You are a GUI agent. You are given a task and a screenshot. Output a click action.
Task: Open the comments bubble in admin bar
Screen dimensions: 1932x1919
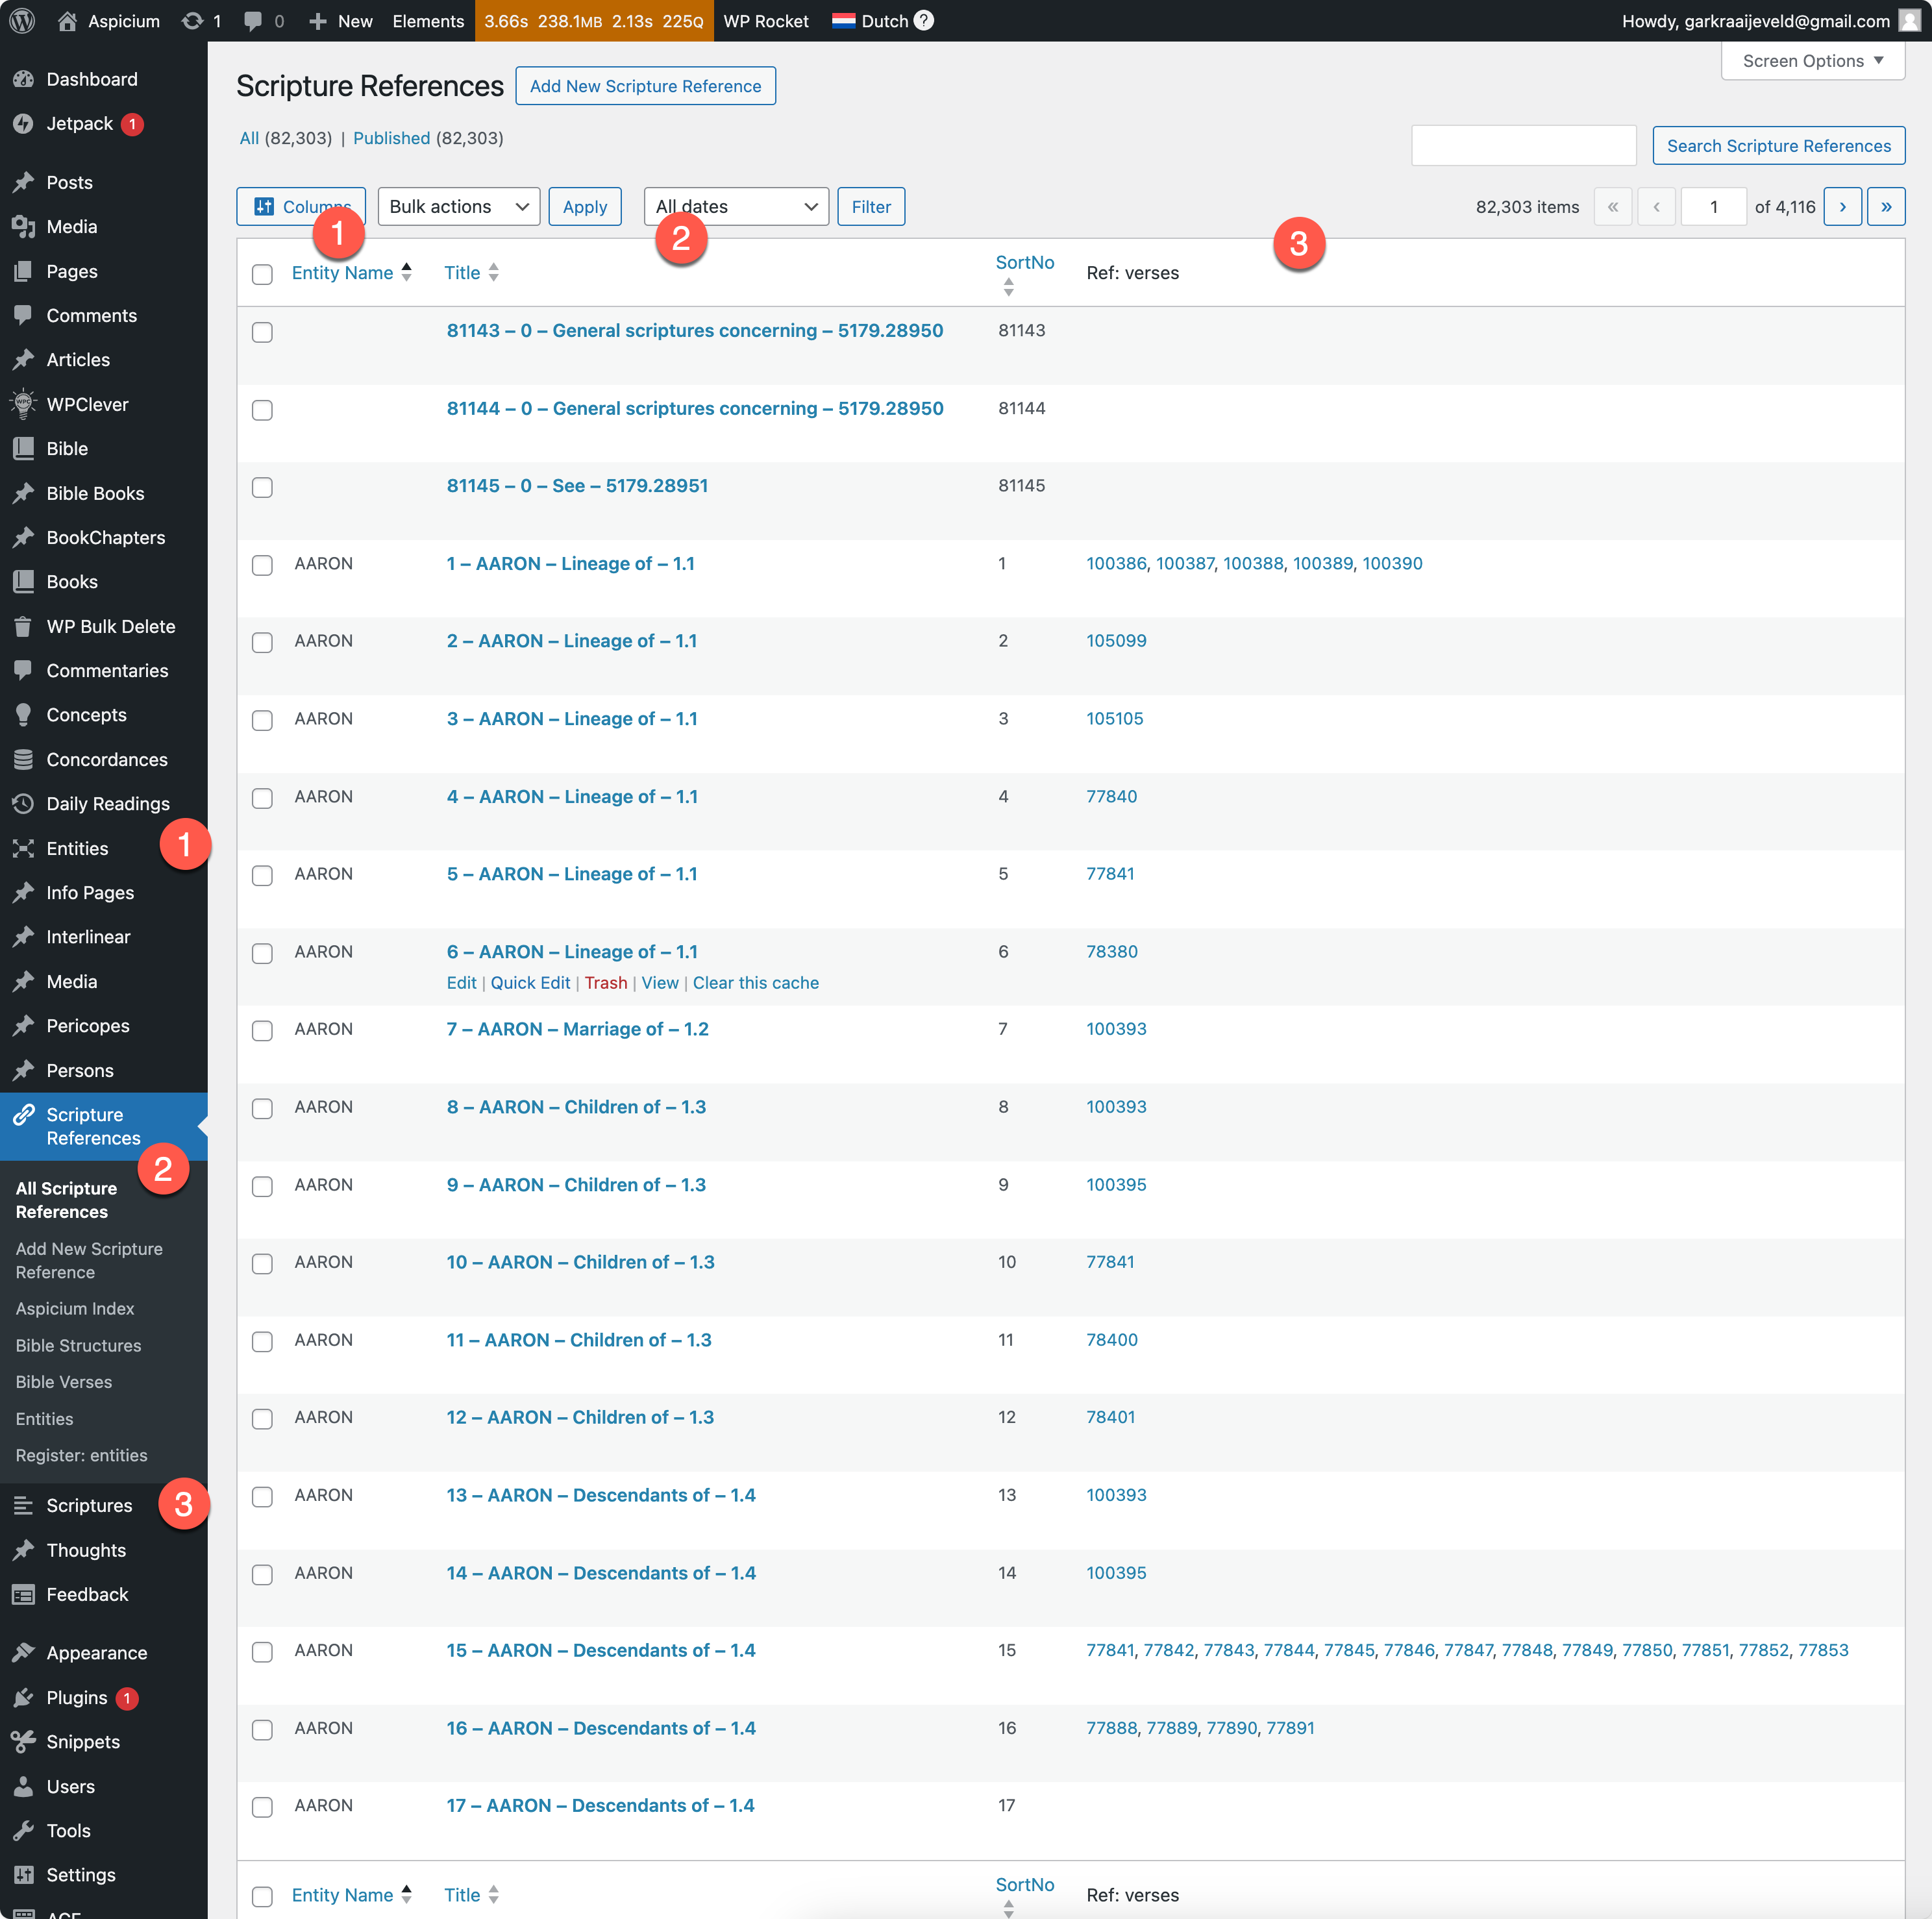click(253, 21)
